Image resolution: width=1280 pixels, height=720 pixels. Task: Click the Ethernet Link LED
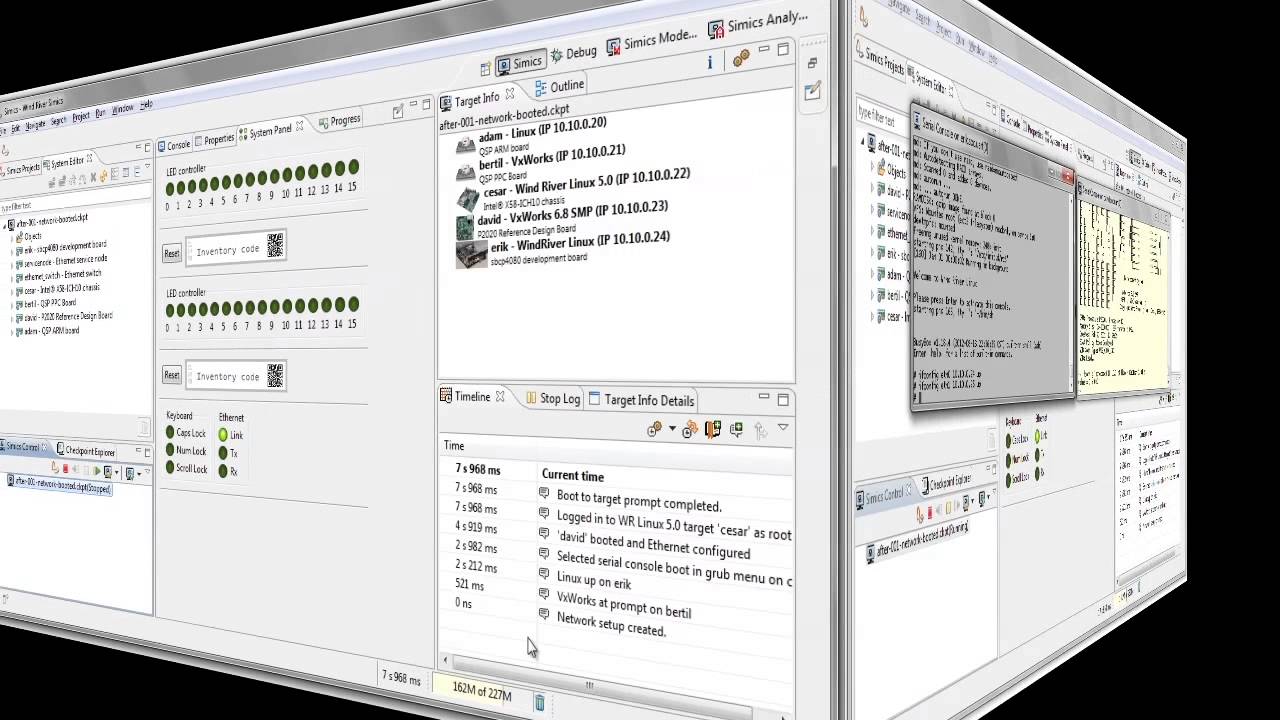(223, 435)
